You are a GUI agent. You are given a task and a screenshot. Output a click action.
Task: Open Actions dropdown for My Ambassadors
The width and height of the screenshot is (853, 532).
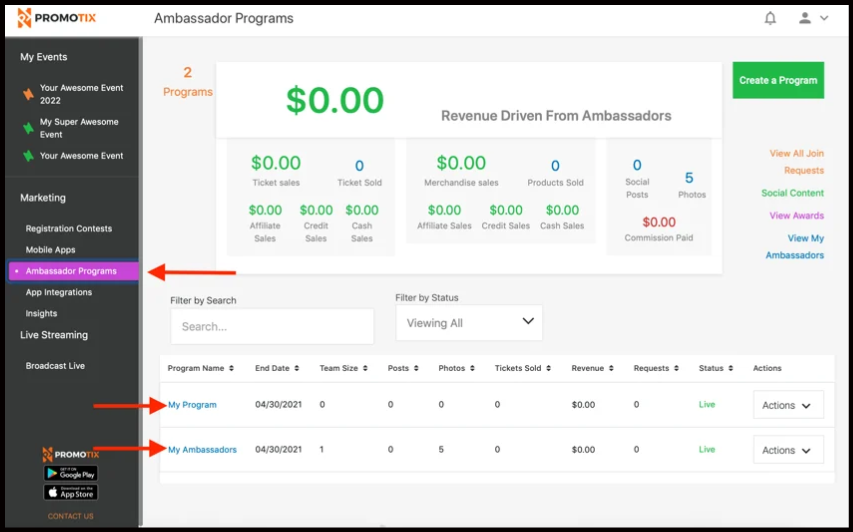787,450
